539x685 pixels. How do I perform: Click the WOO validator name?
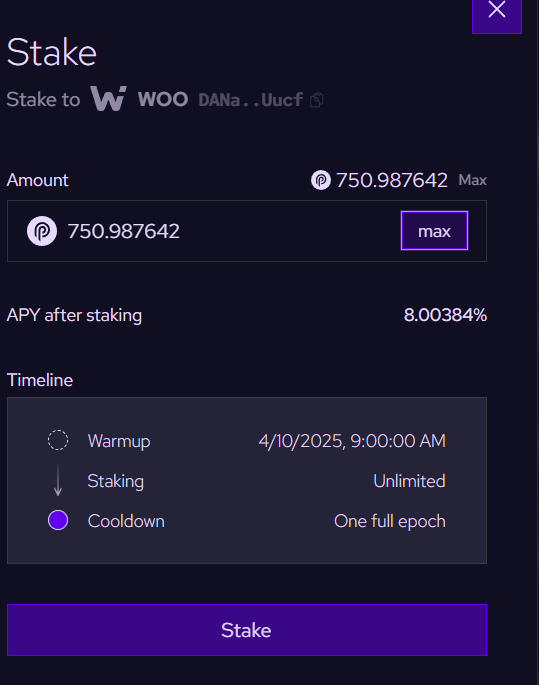tap(163, 100)
